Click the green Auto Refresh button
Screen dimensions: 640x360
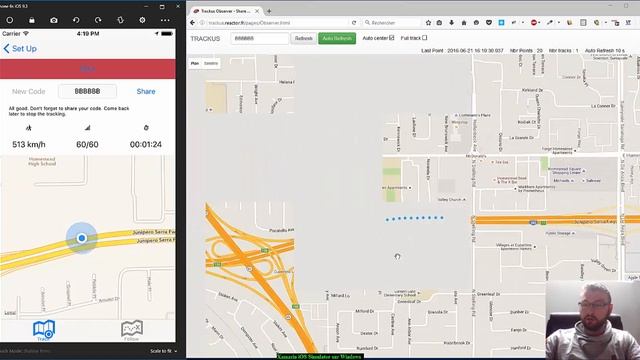[x=337, y=38]
